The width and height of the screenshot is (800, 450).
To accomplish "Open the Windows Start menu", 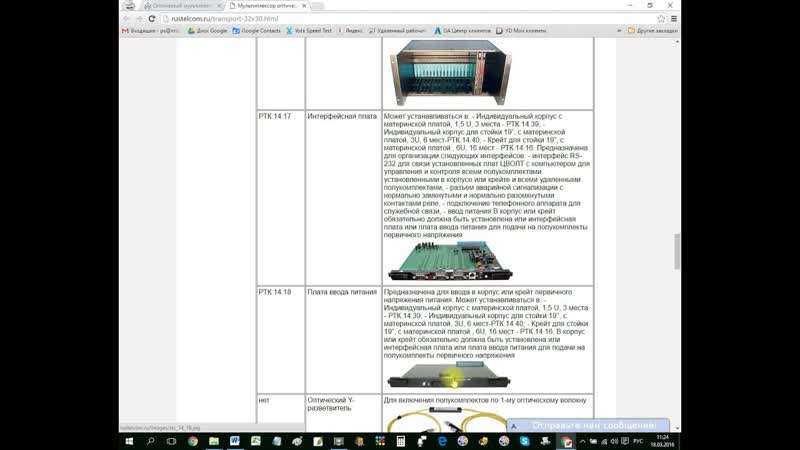I will pyautogui.click(x=130, y=441).
